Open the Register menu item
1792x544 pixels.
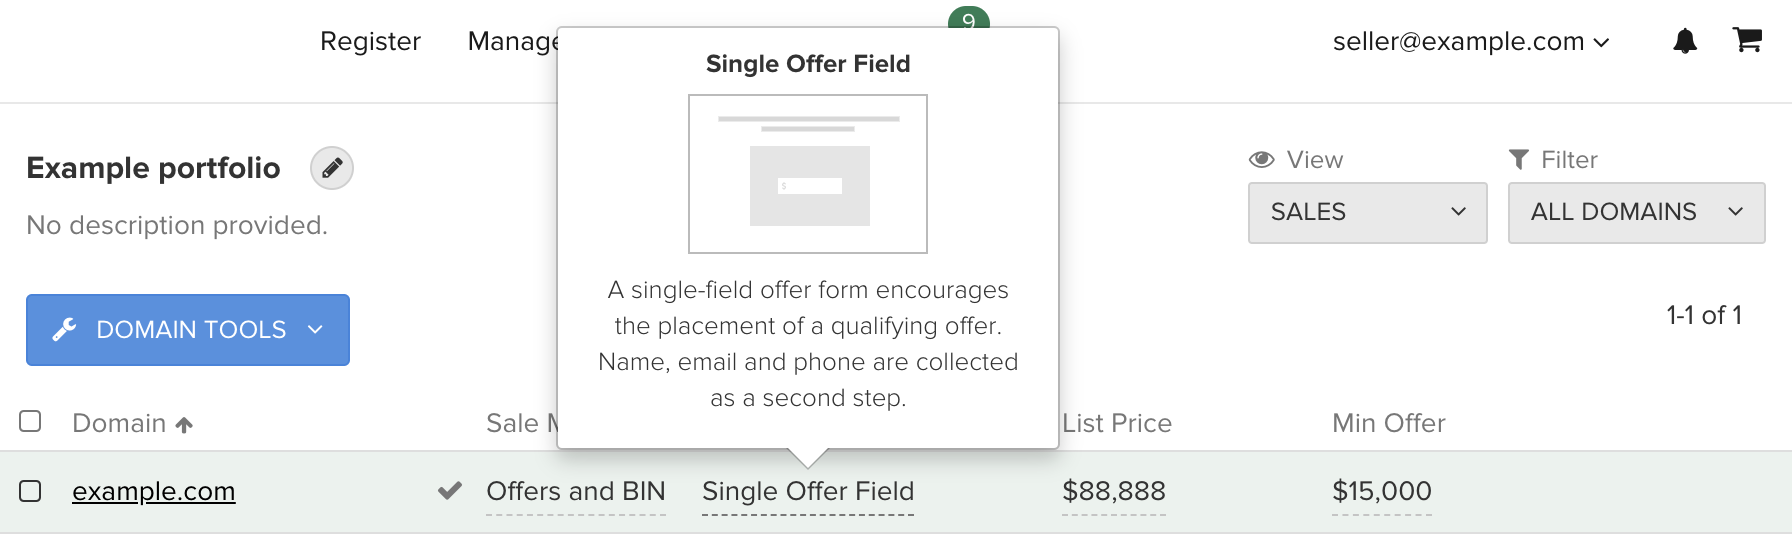pyautogui.click(x=370, y=41)
